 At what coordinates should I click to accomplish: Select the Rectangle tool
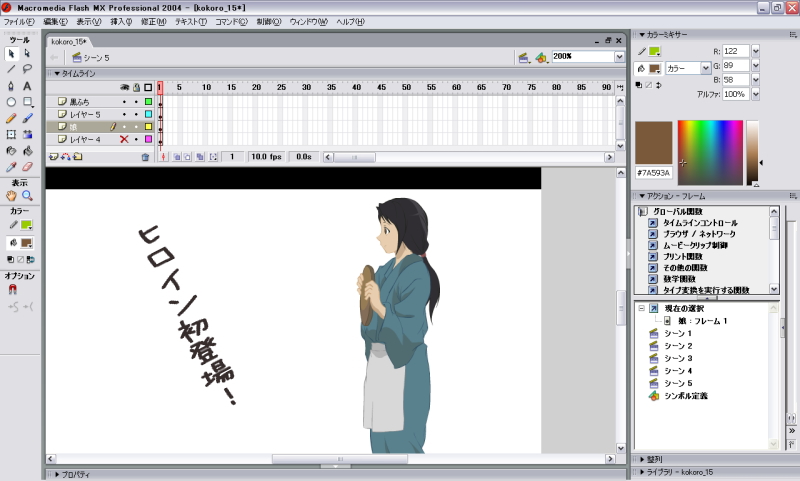pyautogui.click(x=27, y=102)
